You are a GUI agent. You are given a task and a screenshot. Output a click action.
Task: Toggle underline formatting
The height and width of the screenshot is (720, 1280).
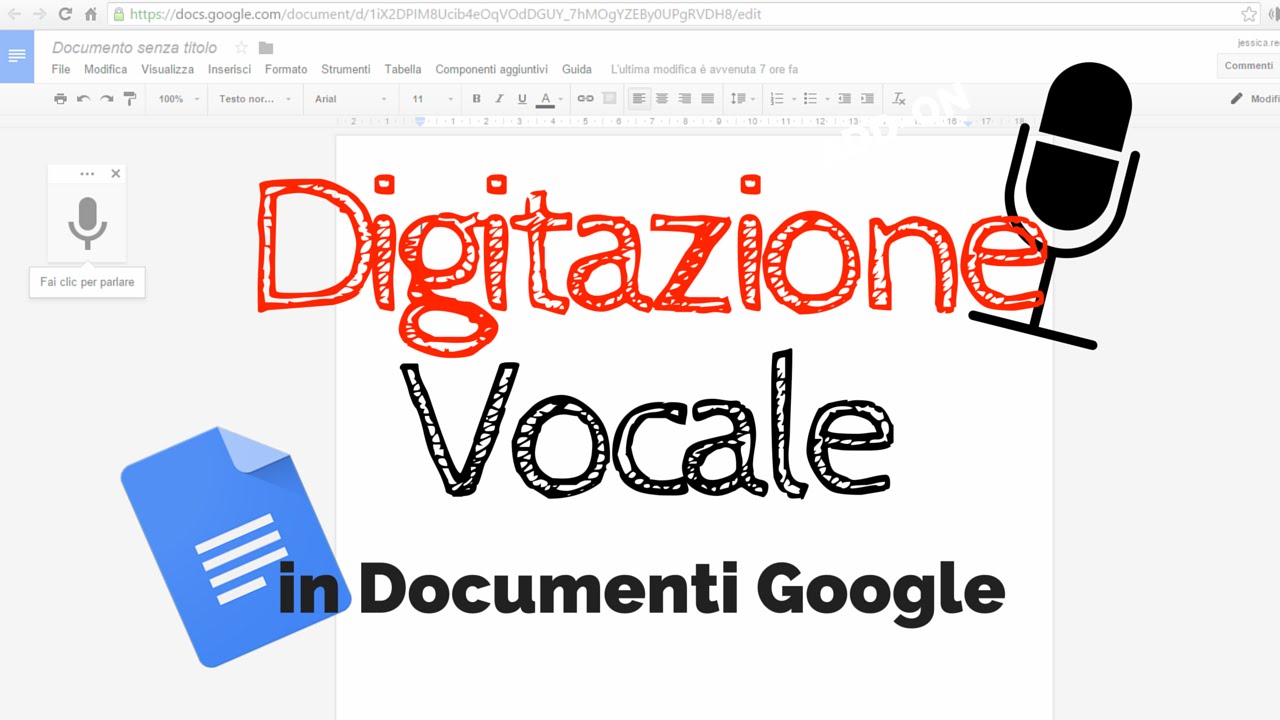(x=522, y=99)
